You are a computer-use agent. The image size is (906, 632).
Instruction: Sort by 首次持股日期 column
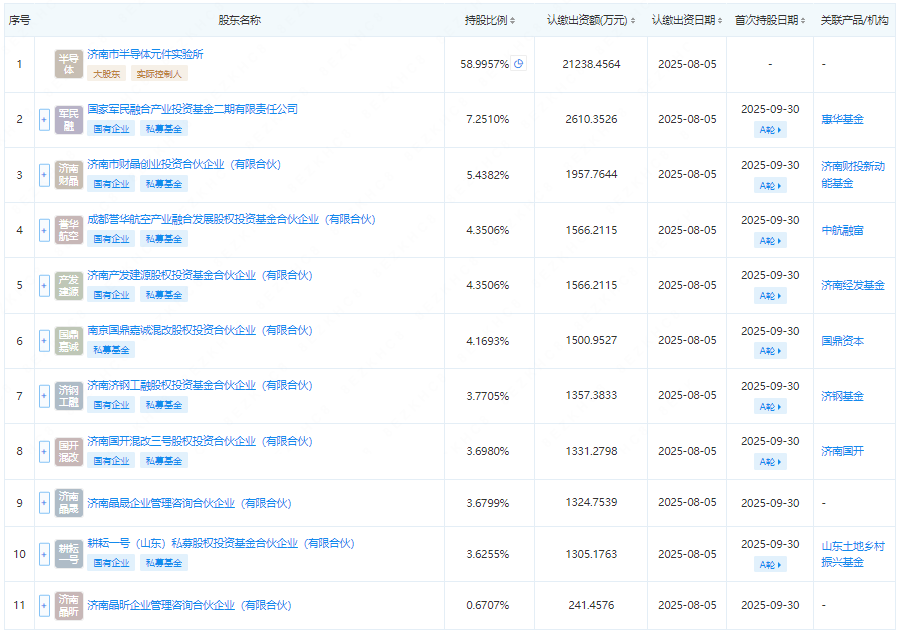point(772,20)
